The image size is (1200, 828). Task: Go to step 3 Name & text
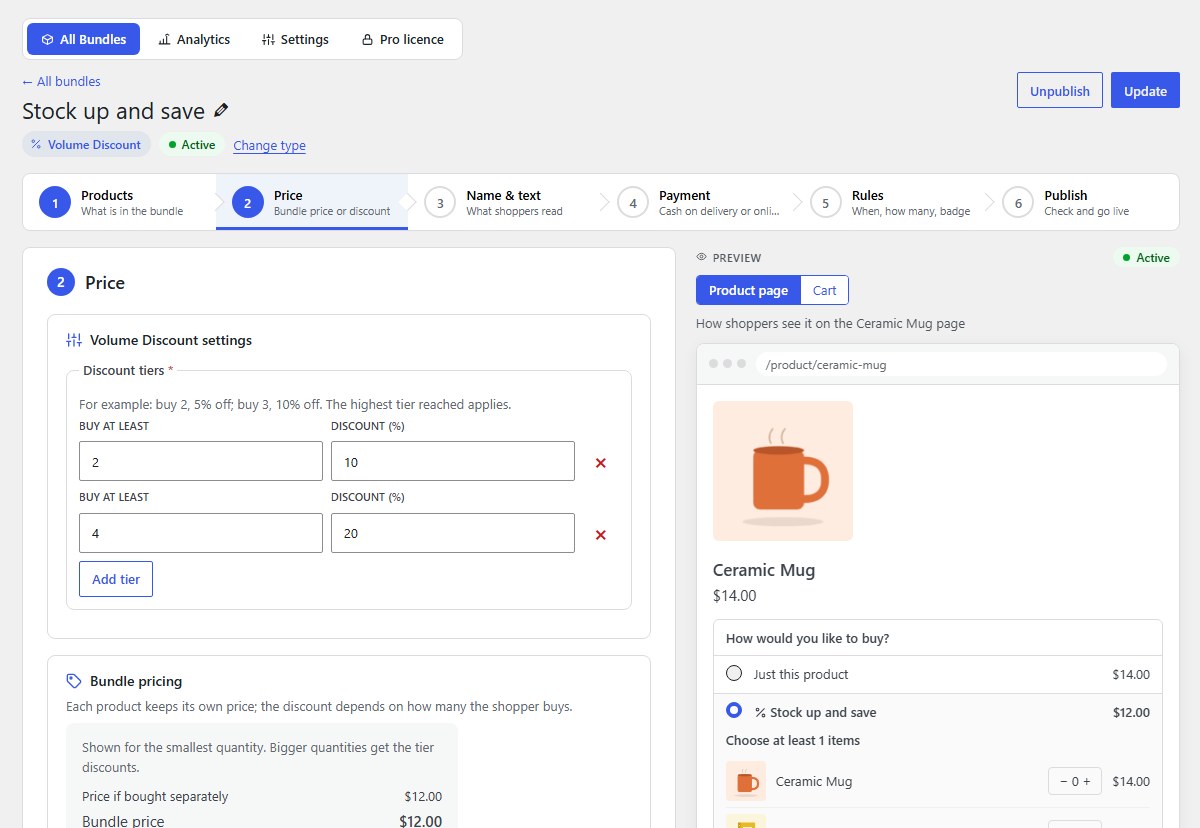pos(505,202)
